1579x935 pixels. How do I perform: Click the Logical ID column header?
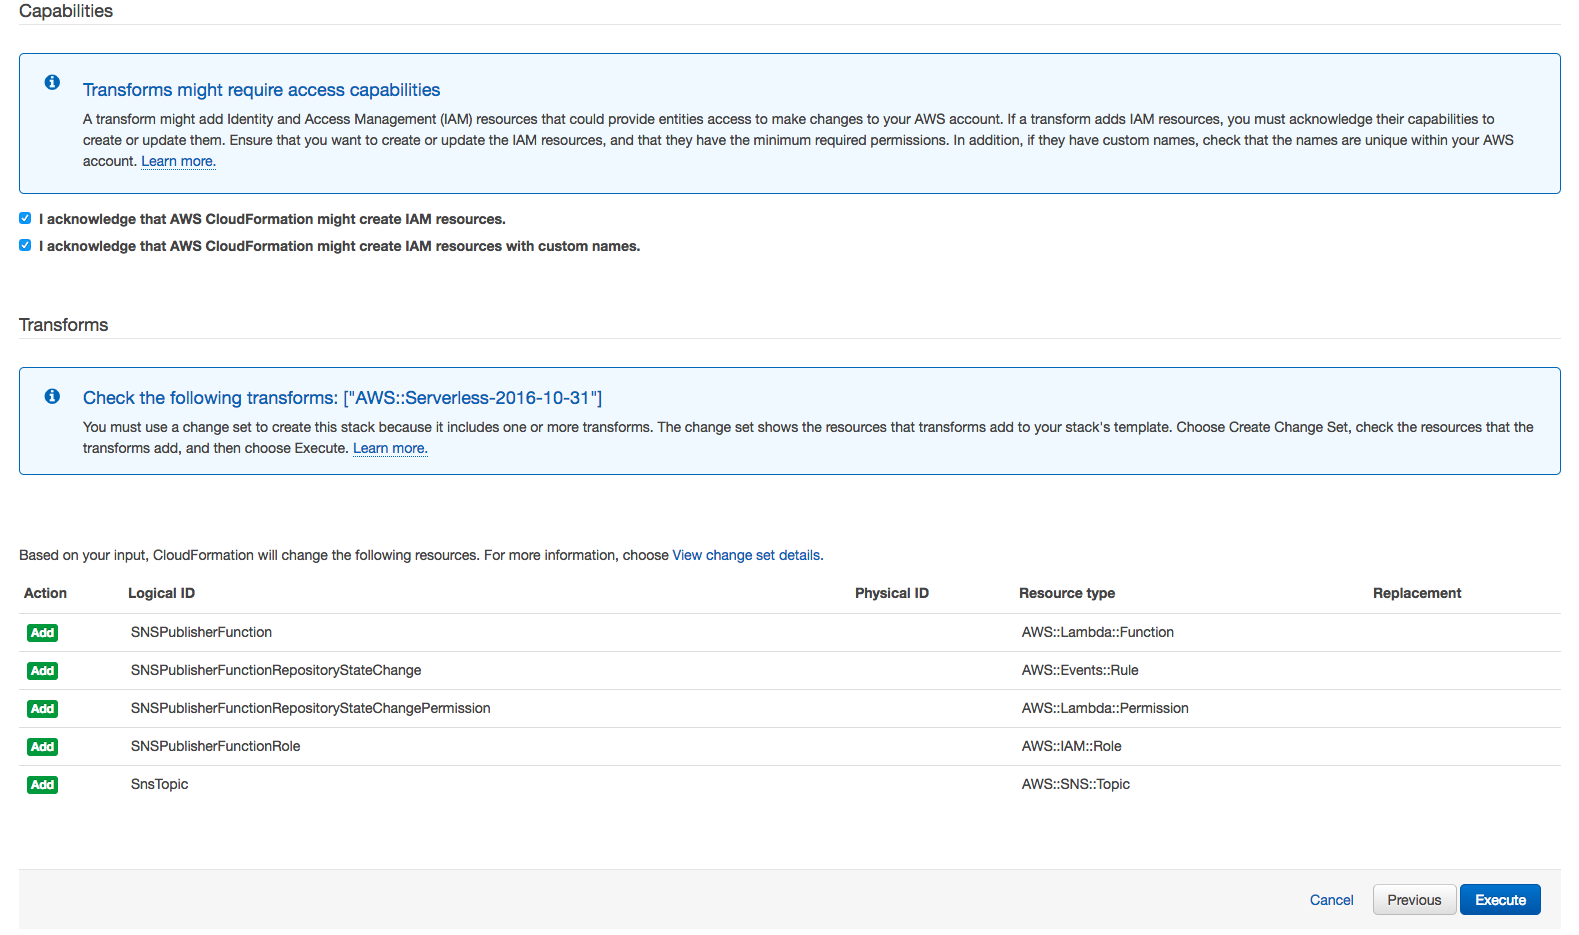click(x=161, y=593)
